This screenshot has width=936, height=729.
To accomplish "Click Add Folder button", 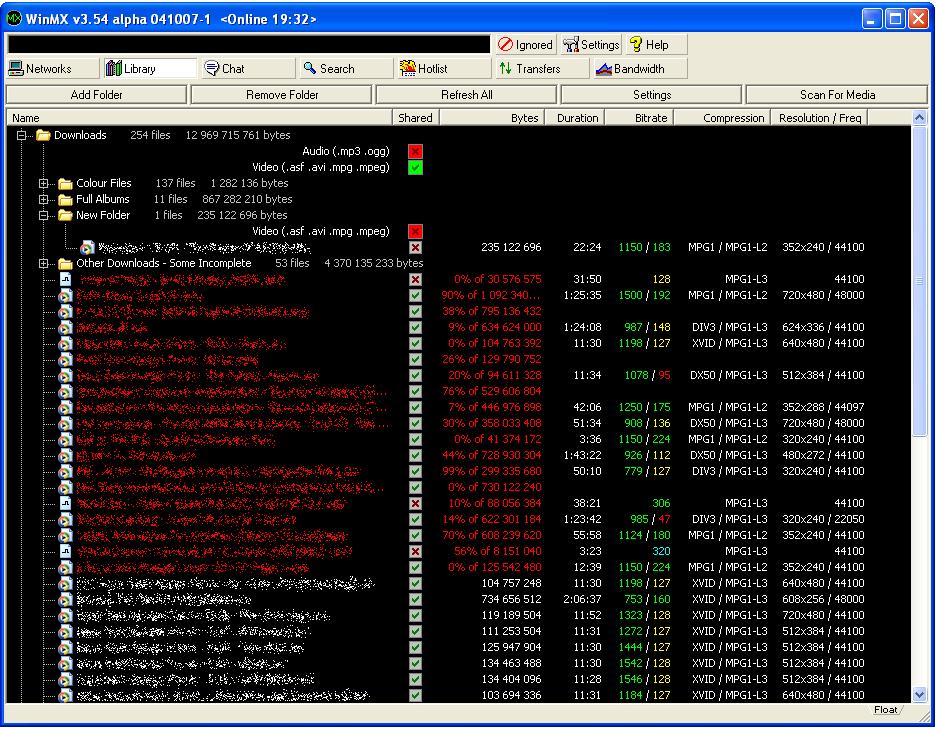I will (x=96, y=95).
